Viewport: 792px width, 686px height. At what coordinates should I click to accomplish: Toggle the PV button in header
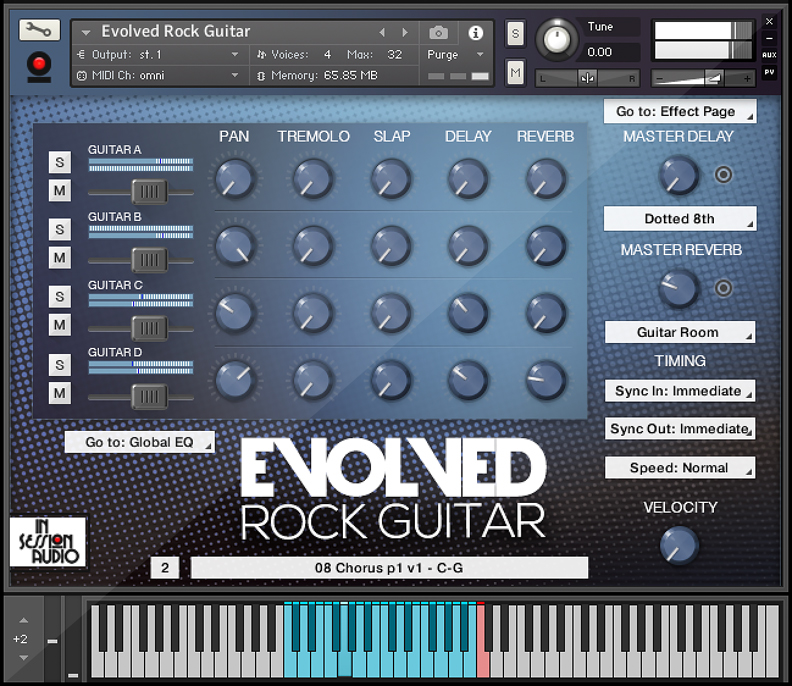click(769, 72)
